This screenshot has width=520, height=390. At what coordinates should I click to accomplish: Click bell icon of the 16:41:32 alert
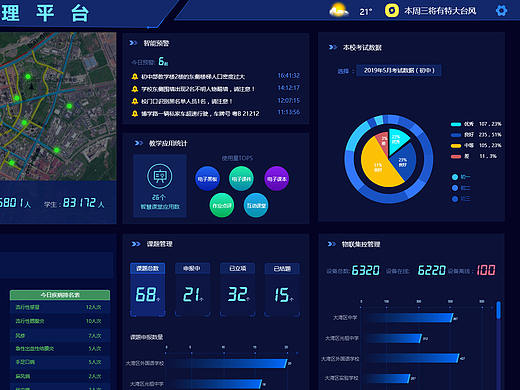tap(135, 77)
